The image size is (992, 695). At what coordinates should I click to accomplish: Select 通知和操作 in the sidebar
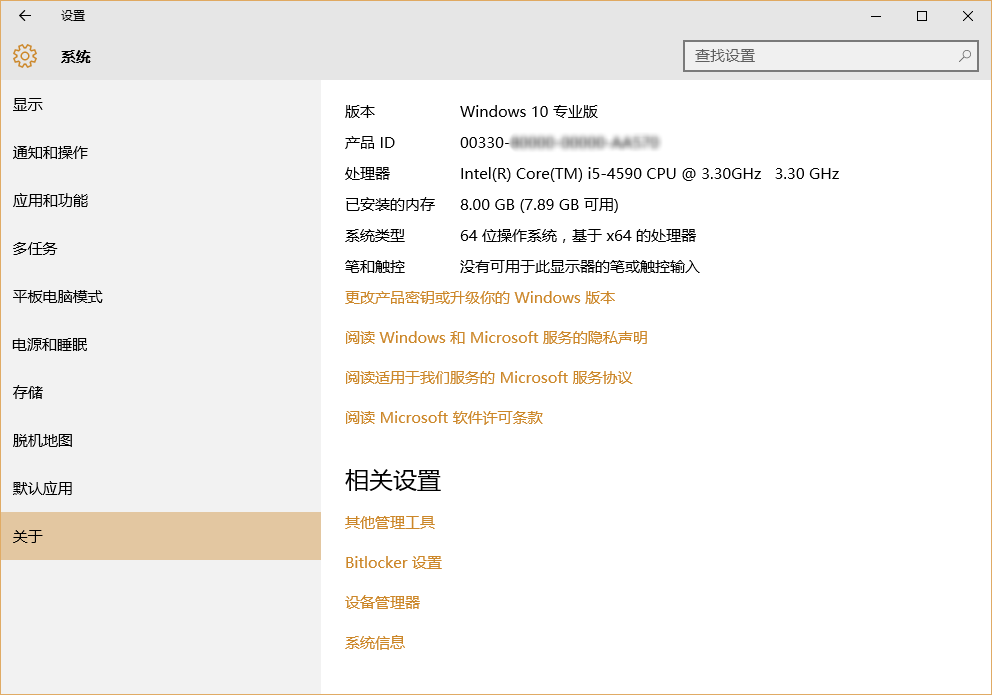tap(50, 153)
